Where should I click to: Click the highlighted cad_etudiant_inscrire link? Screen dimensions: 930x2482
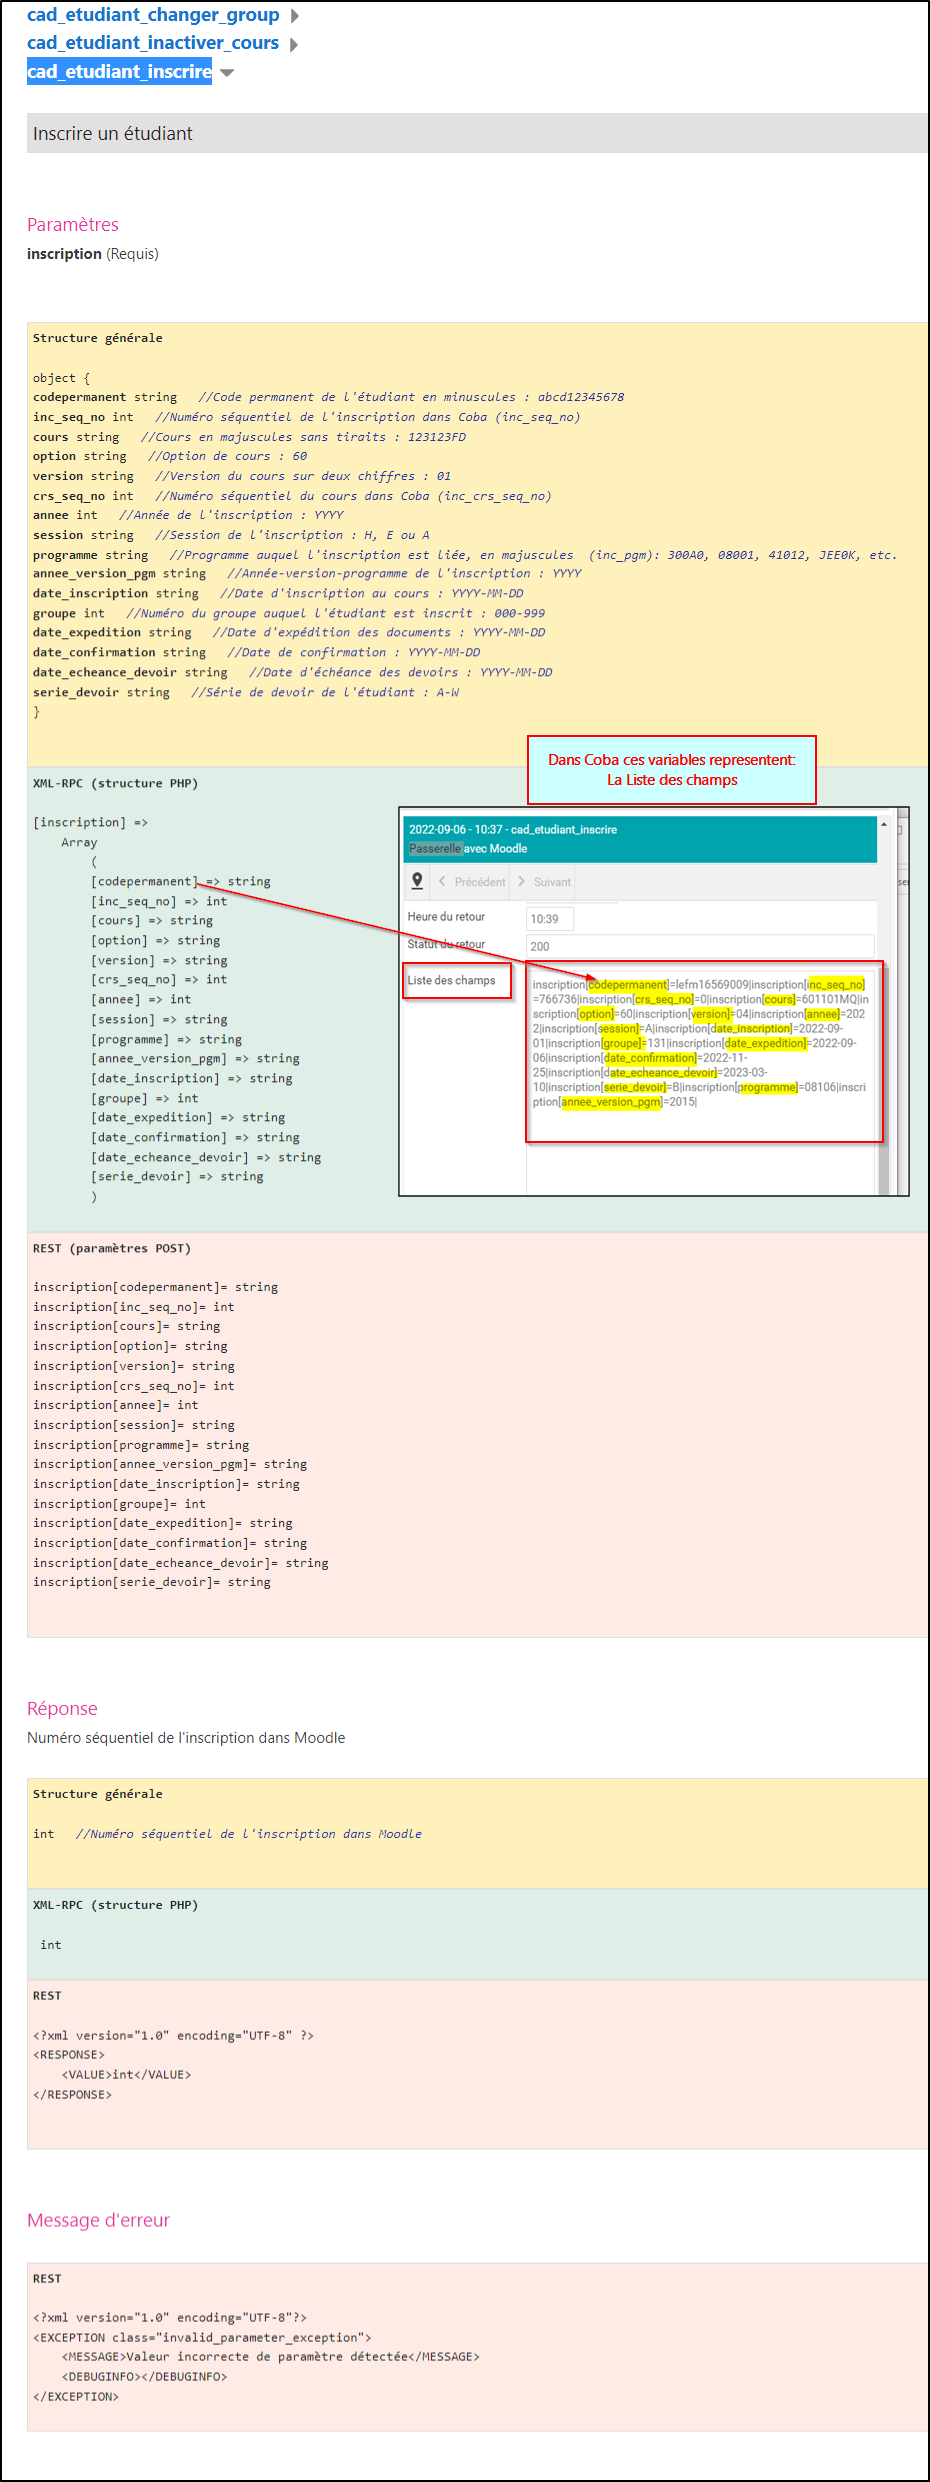pyautogui.click(x=119, y=71)
